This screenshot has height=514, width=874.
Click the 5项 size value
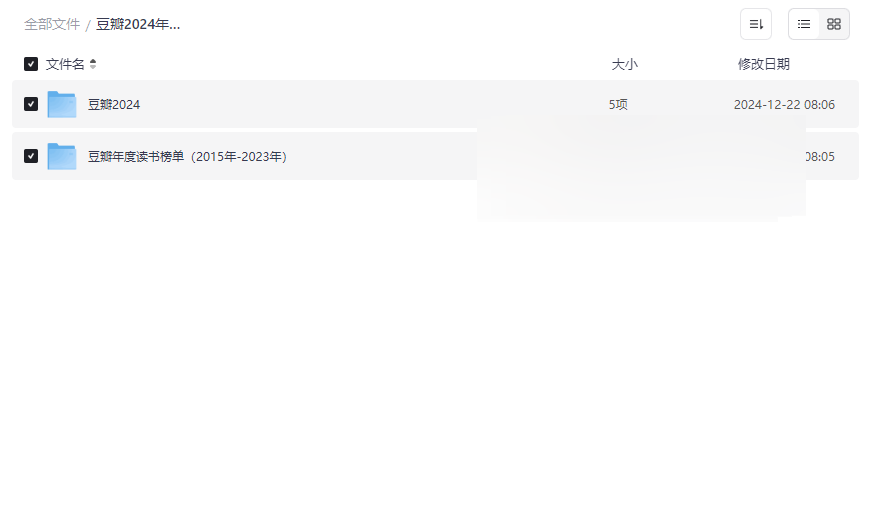618,105
